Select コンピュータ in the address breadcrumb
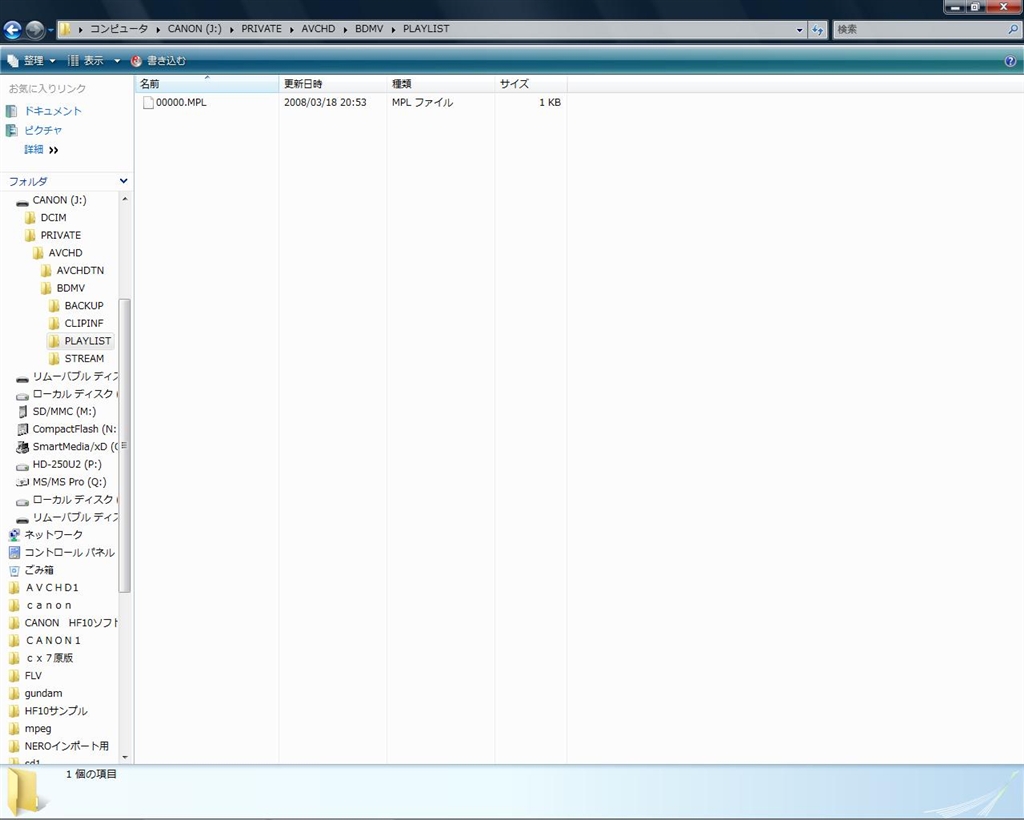Screen dimensions: 1024x820 point(119,29)
